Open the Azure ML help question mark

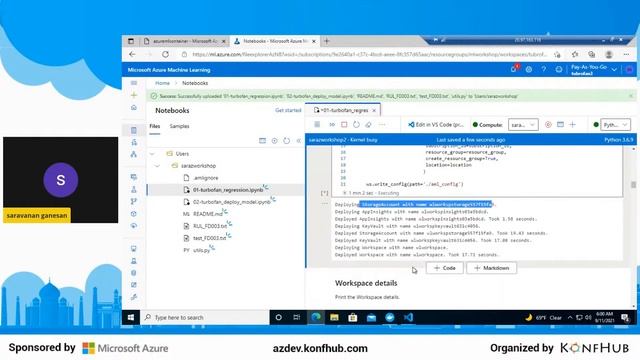(544, 70)
